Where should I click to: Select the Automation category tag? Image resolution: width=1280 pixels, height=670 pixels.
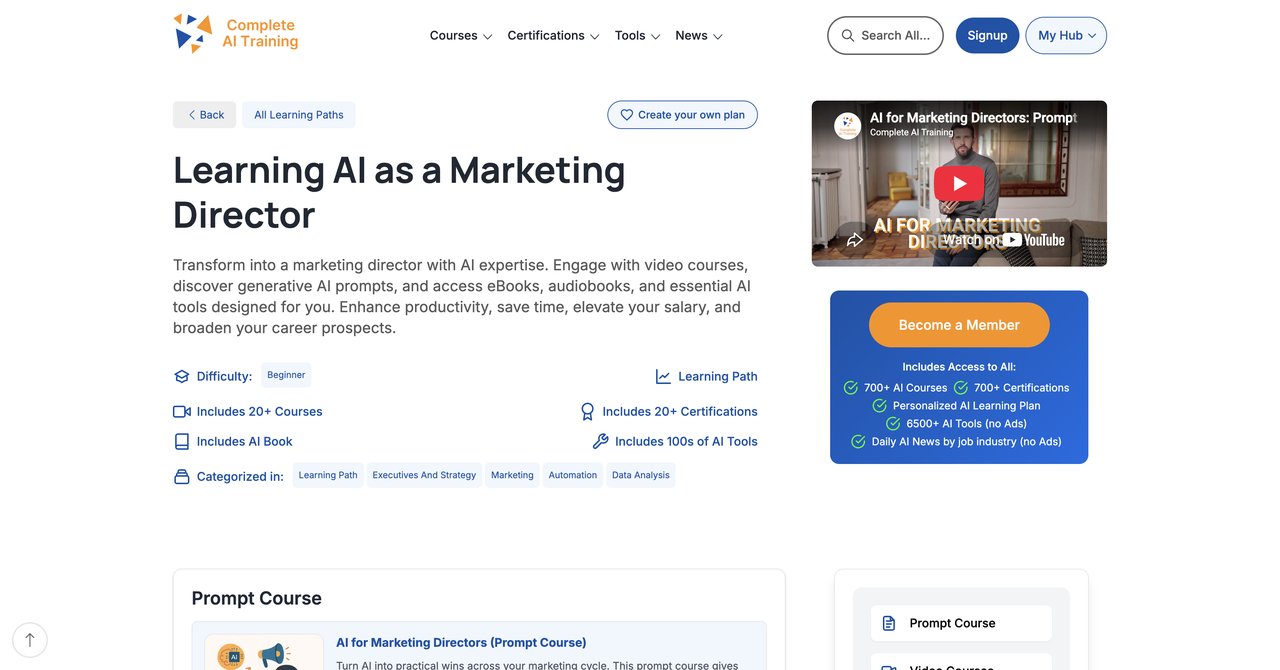(573, 475)
